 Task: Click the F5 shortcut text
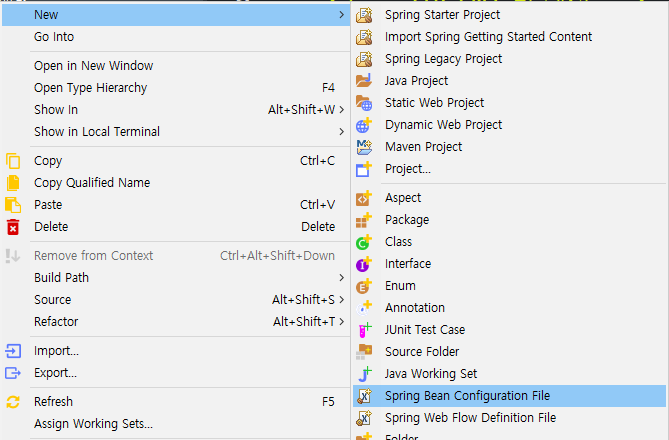coord(329,402)
